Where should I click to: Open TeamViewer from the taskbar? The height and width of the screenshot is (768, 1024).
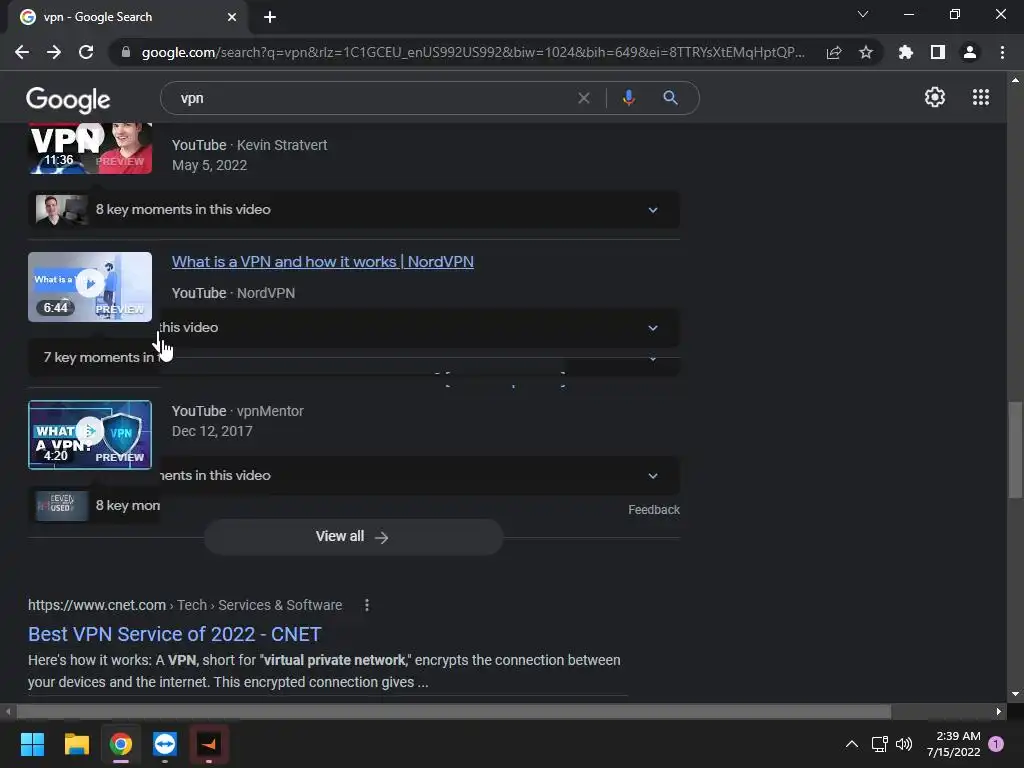pyautogui.click(x=165, y=744)
